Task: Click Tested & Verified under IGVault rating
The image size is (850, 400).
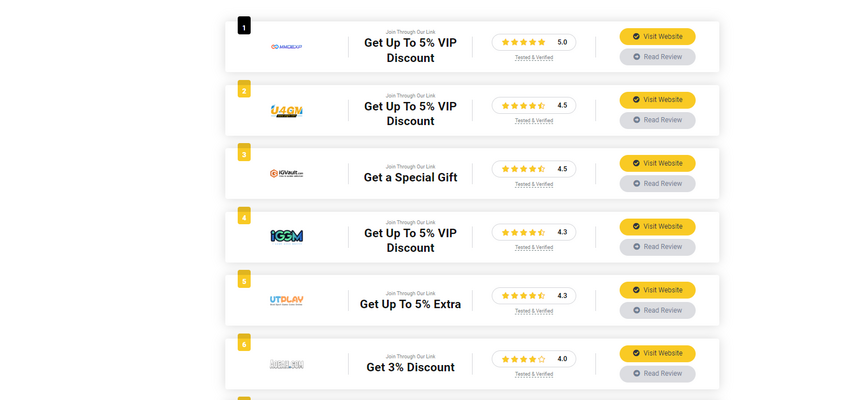Action: 533,184
